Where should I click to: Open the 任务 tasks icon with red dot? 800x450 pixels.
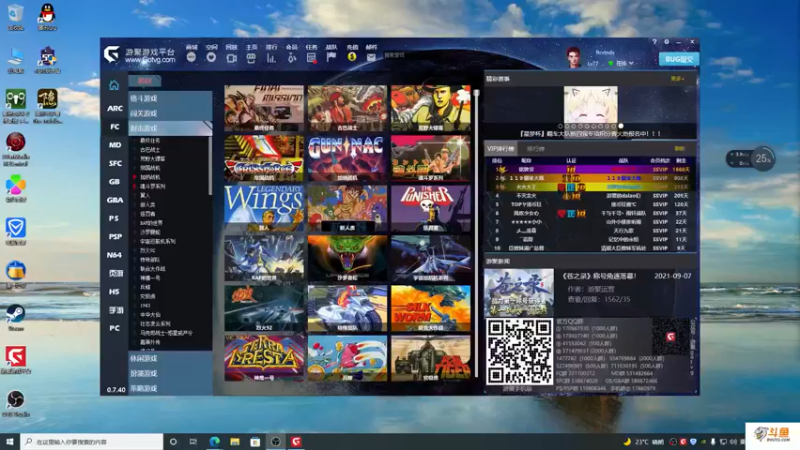pyautogui.click(x=311, y=58)
